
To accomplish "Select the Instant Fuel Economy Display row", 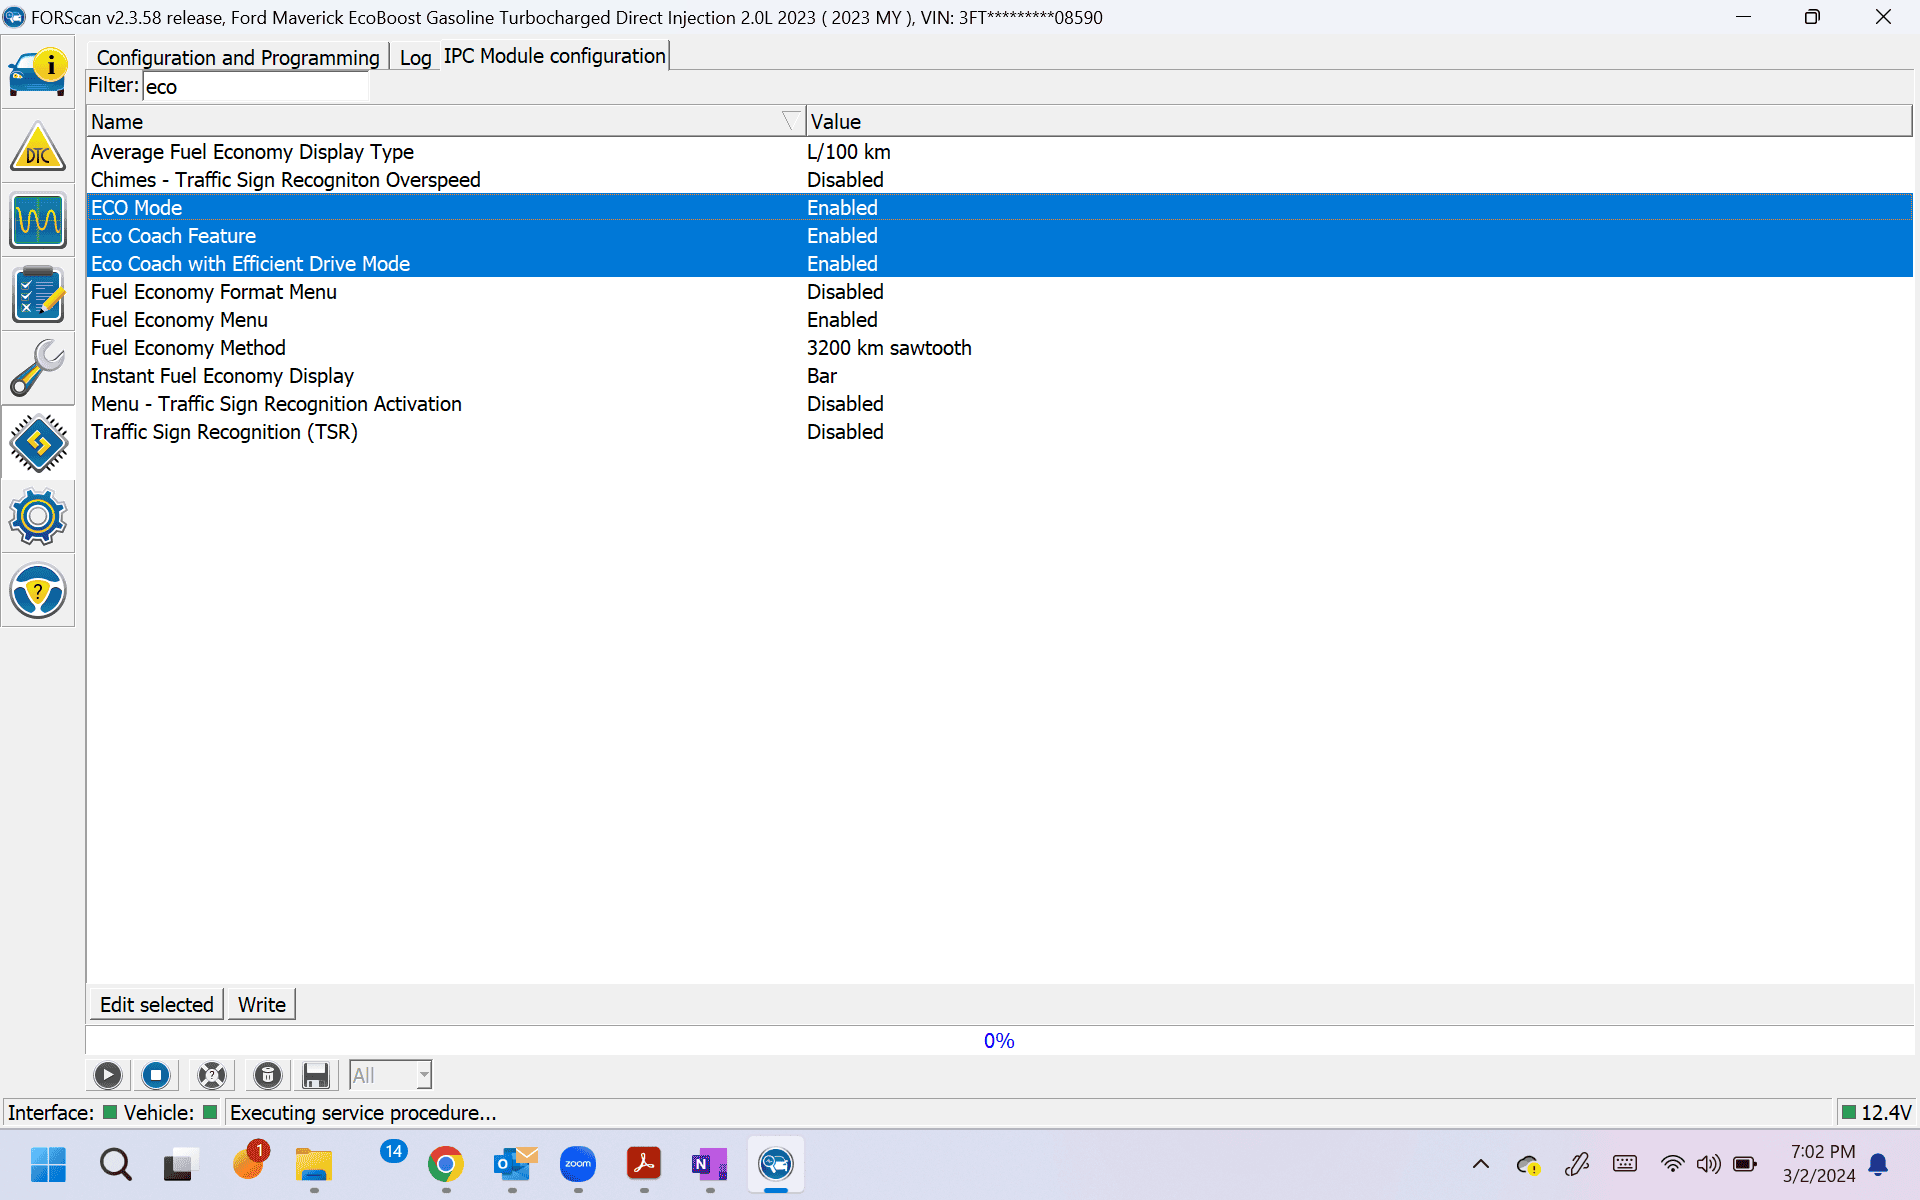I will click(1000, 376).
